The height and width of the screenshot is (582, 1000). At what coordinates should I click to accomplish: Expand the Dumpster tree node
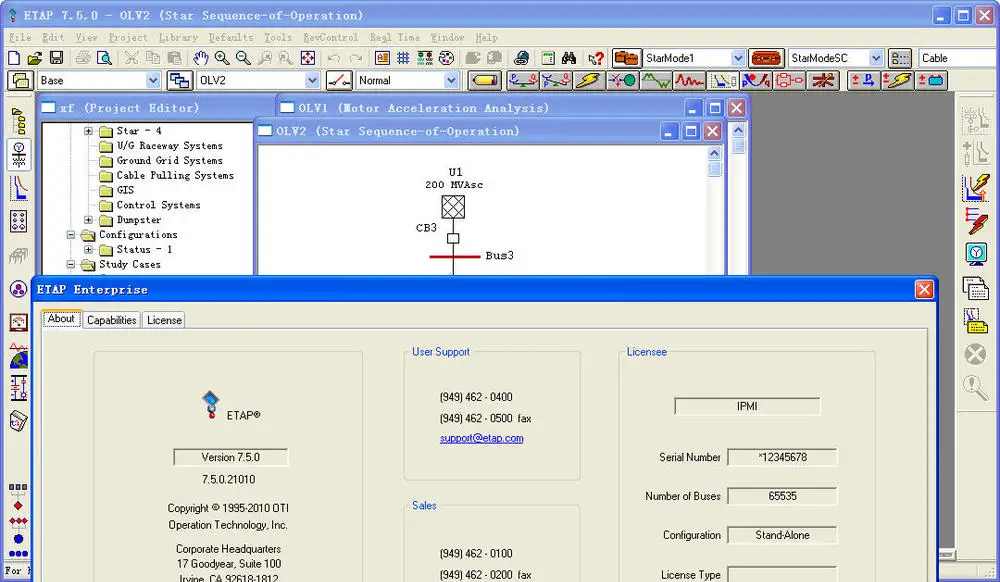coord(90,219)
